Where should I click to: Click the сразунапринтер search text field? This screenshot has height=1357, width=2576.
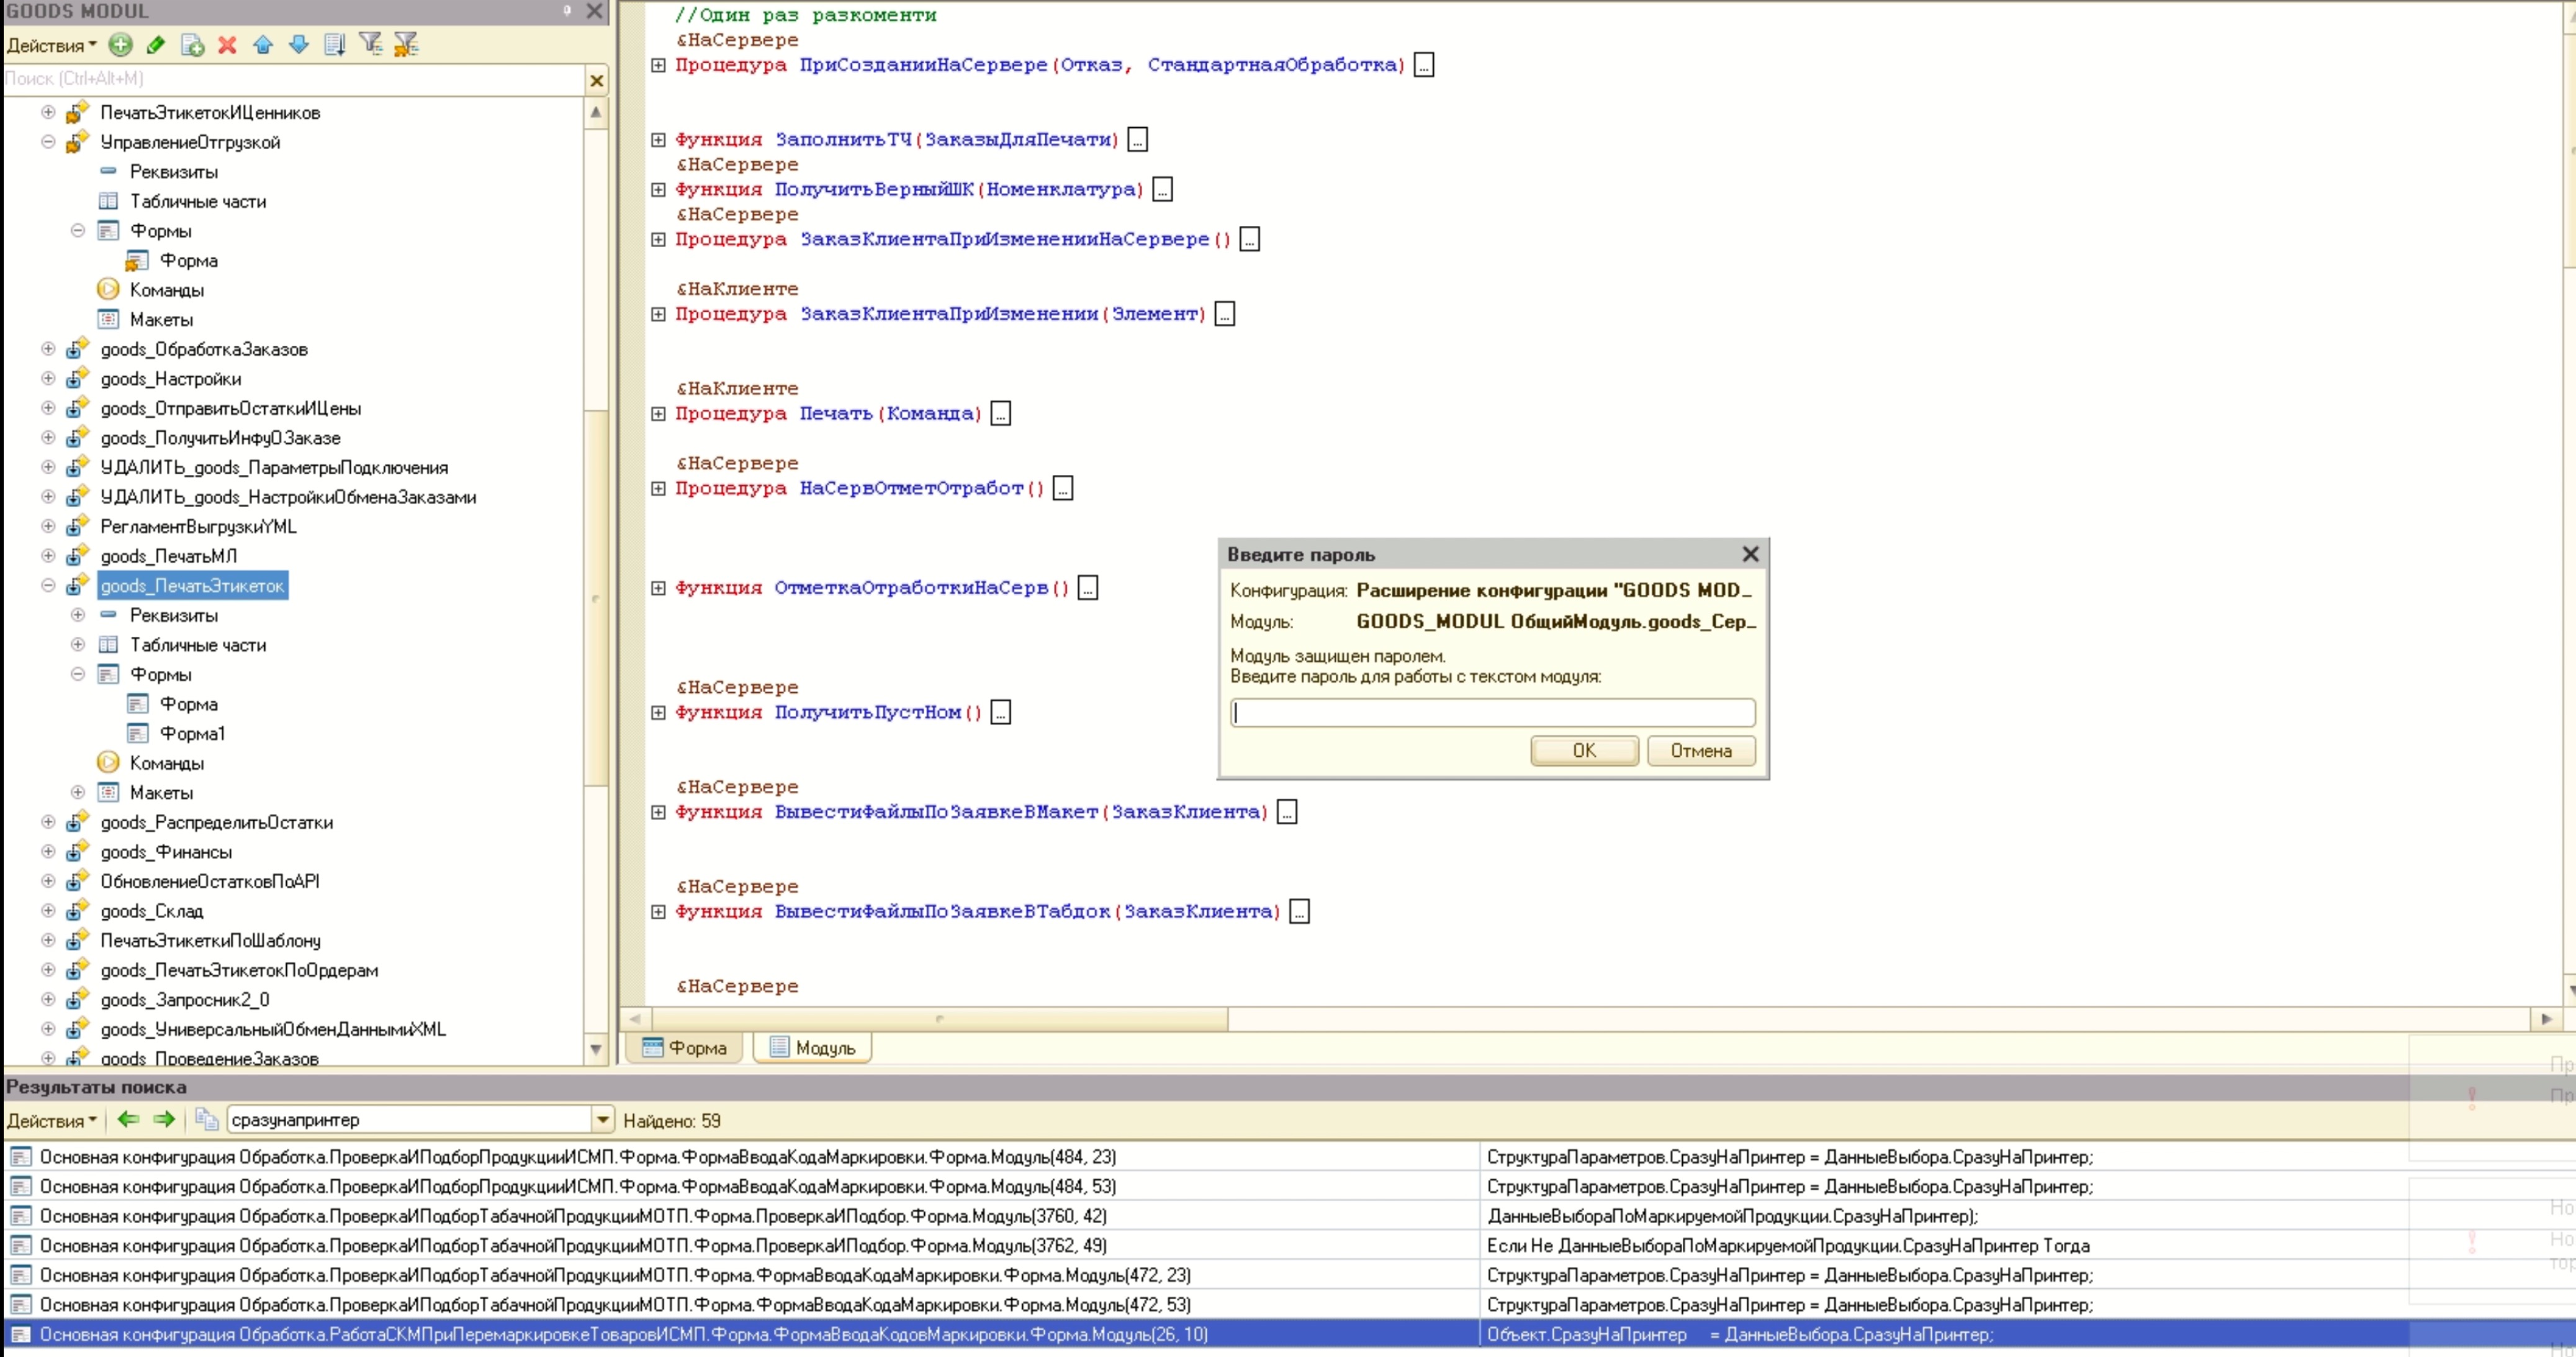click(410, 1119)
